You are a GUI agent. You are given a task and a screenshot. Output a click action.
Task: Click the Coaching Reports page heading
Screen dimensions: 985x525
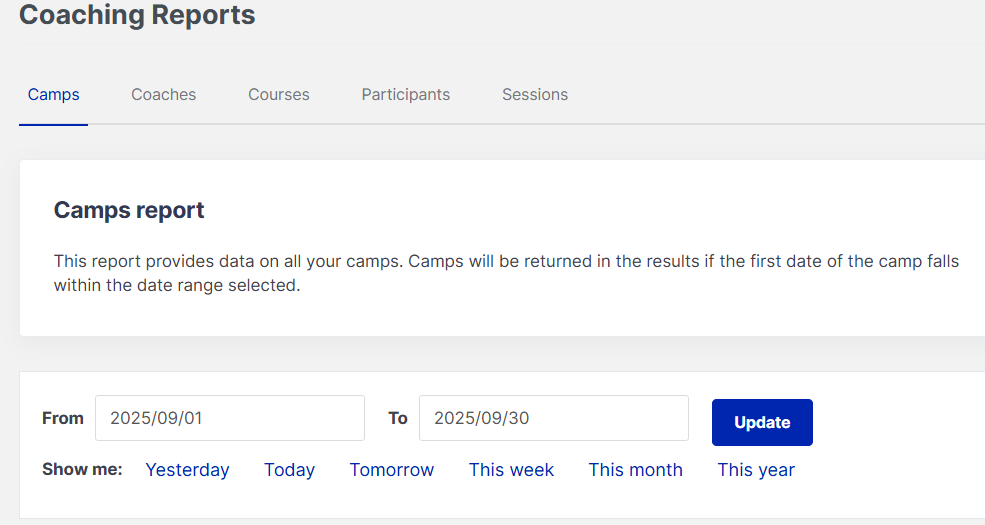[137, 16]
